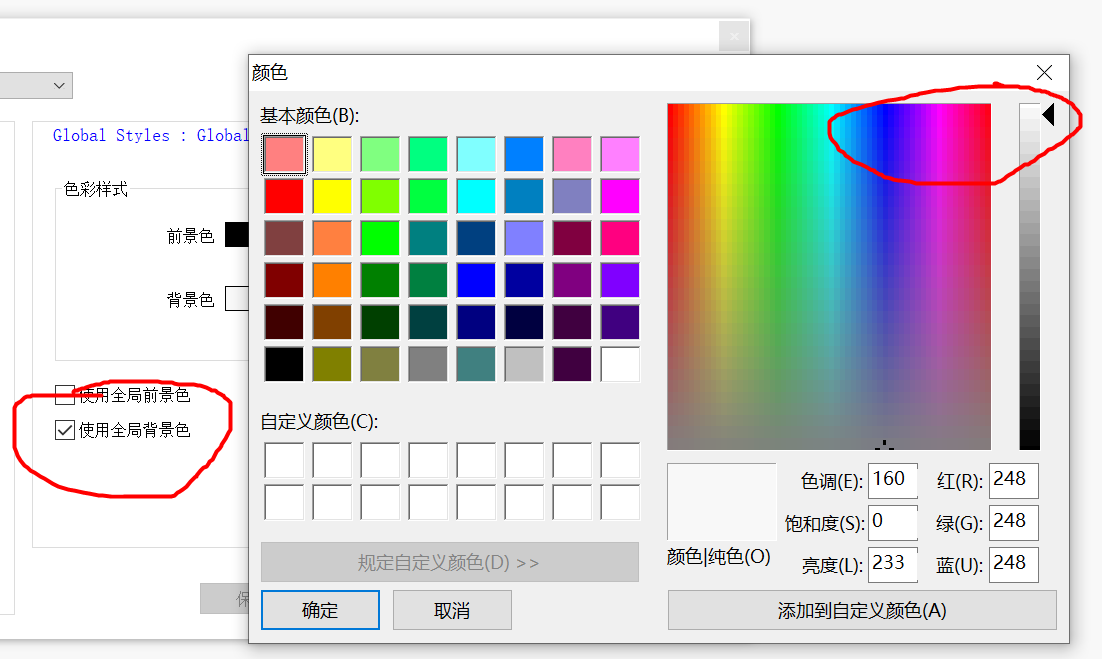1102x659 pixels.
Task: Click the 饱和度(S) input field
Action: tap(893, 523)
